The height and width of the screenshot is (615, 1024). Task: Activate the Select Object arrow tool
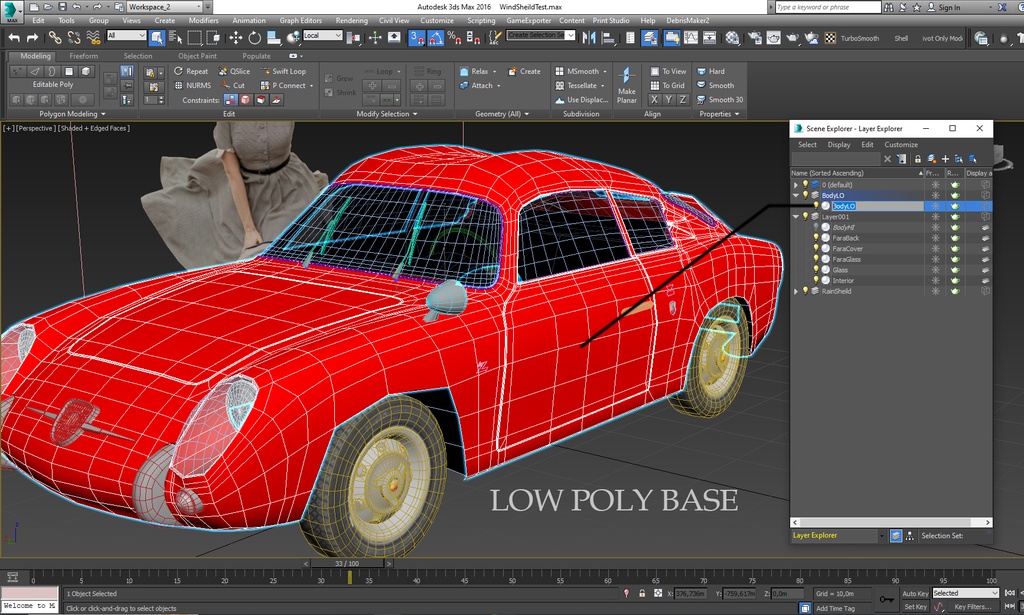tap(157, 38)
